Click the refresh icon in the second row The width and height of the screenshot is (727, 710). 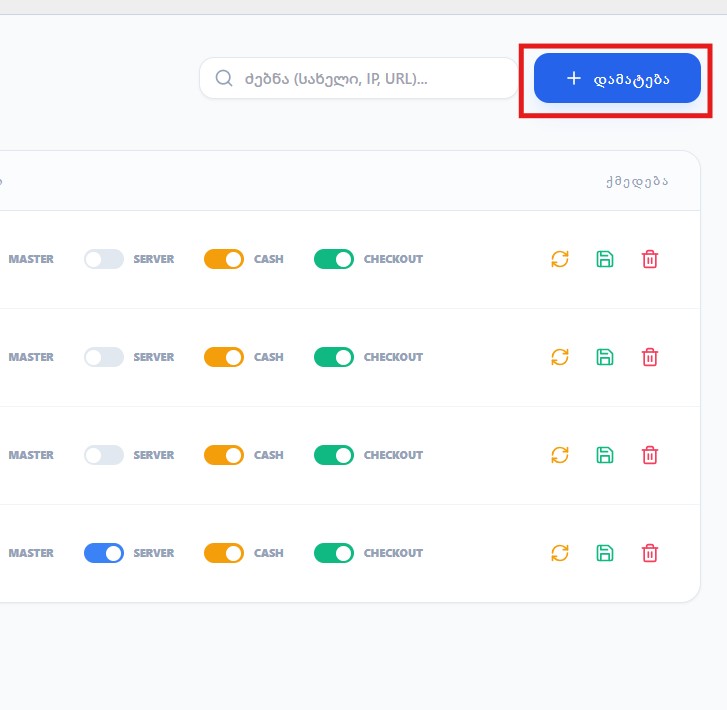[x=560, y=357]
